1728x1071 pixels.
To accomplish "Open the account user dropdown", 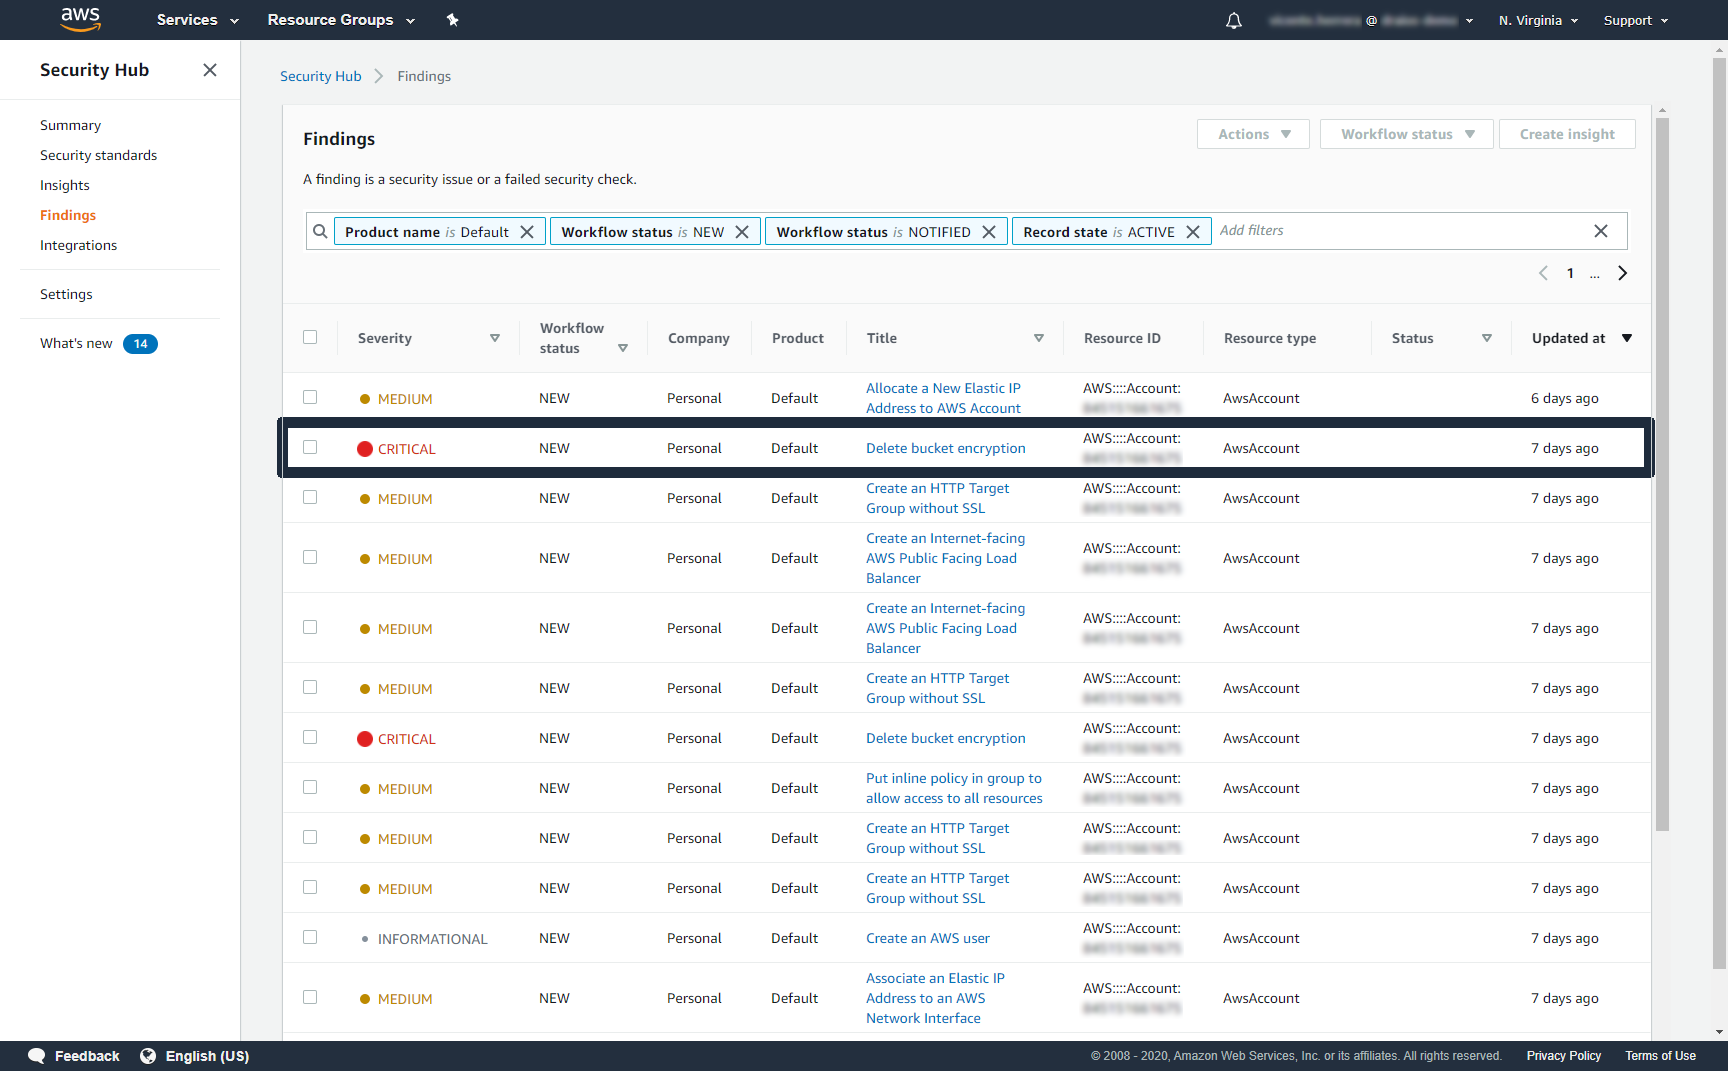I will (1371, 20).
